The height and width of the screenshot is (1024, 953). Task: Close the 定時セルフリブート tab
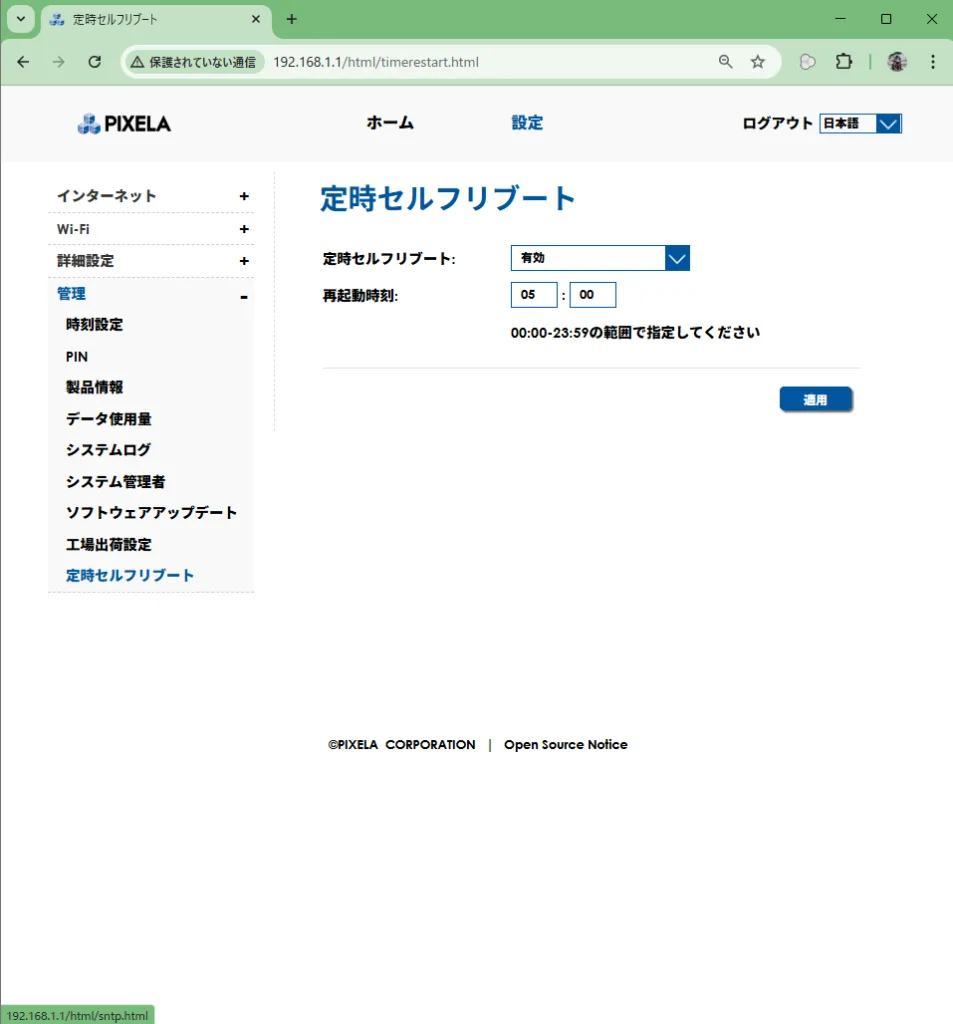point(256,20)
